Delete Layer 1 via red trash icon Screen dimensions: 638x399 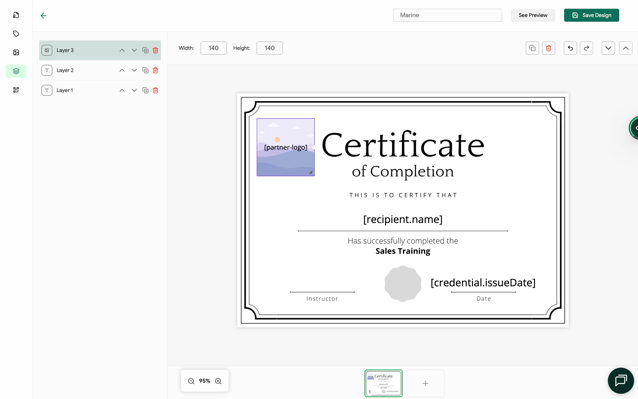point(155,90)
